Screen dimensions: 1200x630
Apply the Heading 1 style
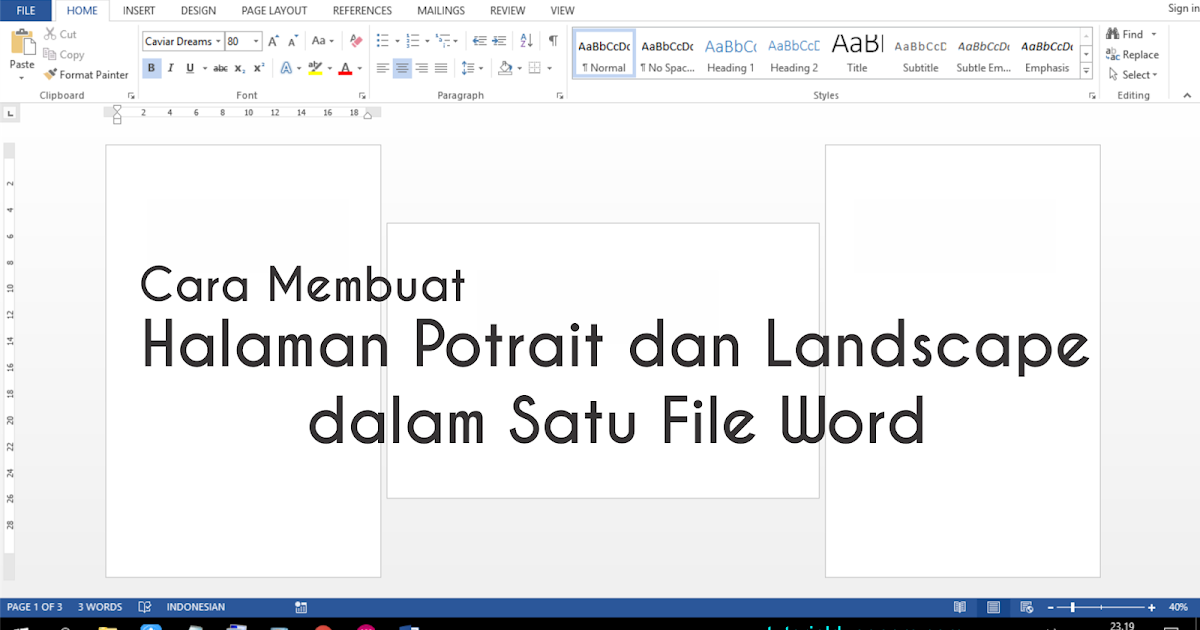[730, 55]
